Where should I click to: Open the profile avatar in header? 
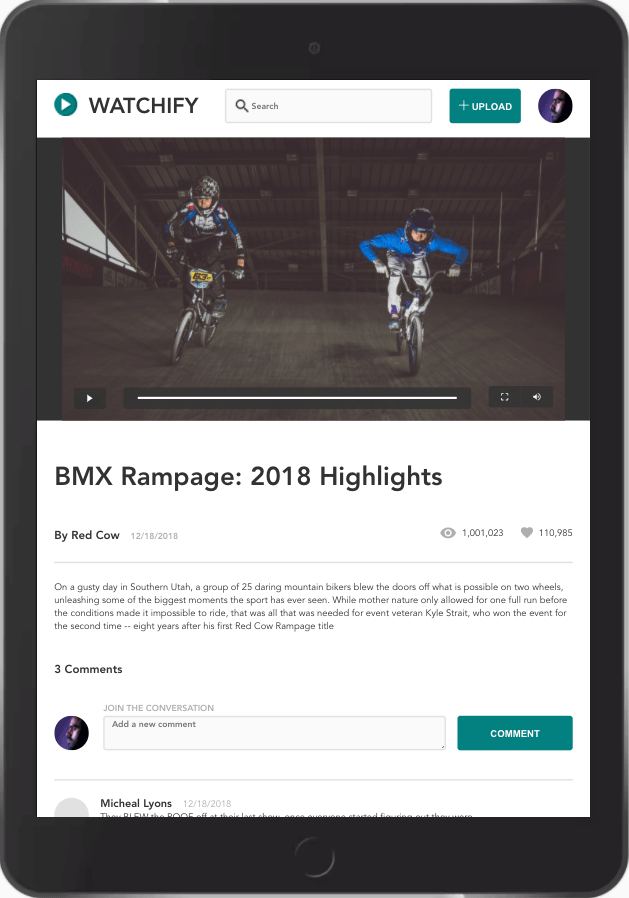pos(555,106)
